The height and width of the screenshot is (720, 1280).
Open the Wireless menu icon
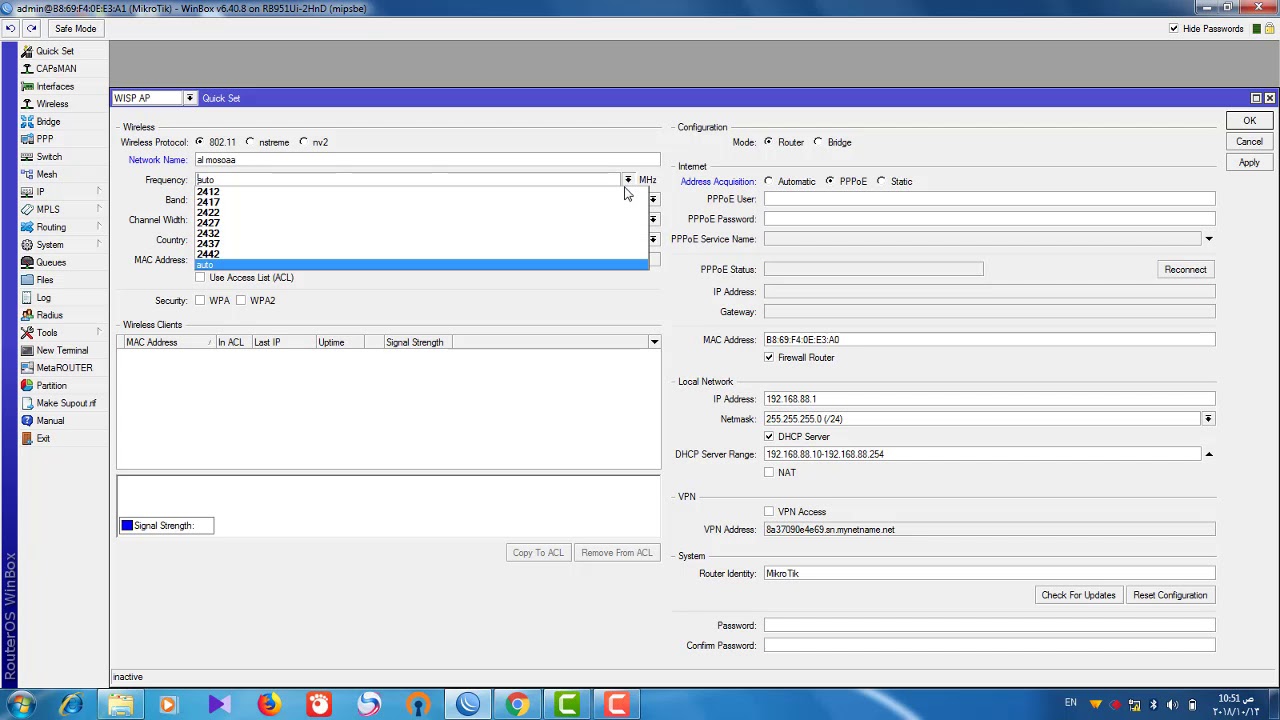tap(27, 104)
